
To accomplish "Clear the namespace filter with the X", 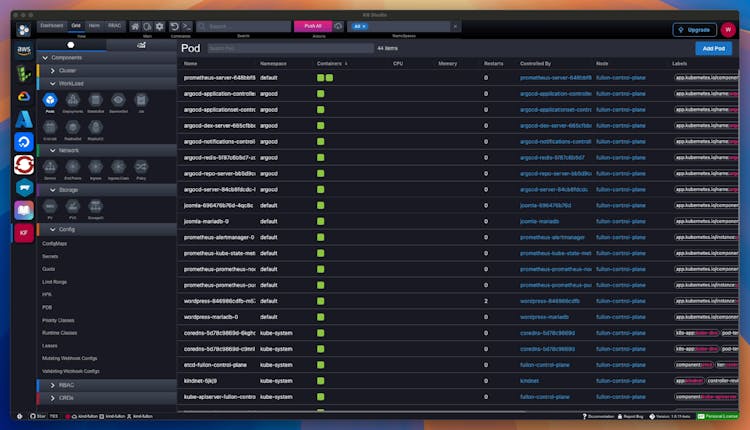I will coord(455,26).
